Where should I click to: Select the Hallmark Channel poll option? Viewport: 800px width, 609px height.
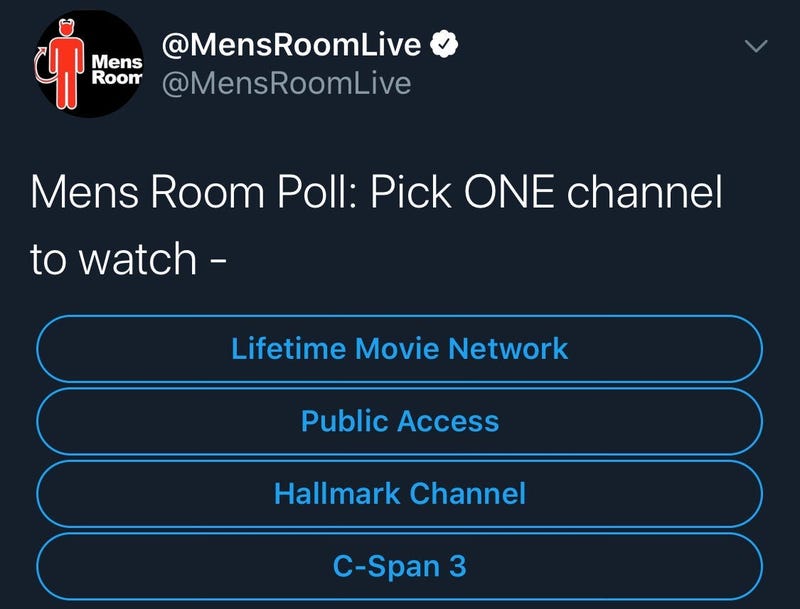tap(399, 494)
